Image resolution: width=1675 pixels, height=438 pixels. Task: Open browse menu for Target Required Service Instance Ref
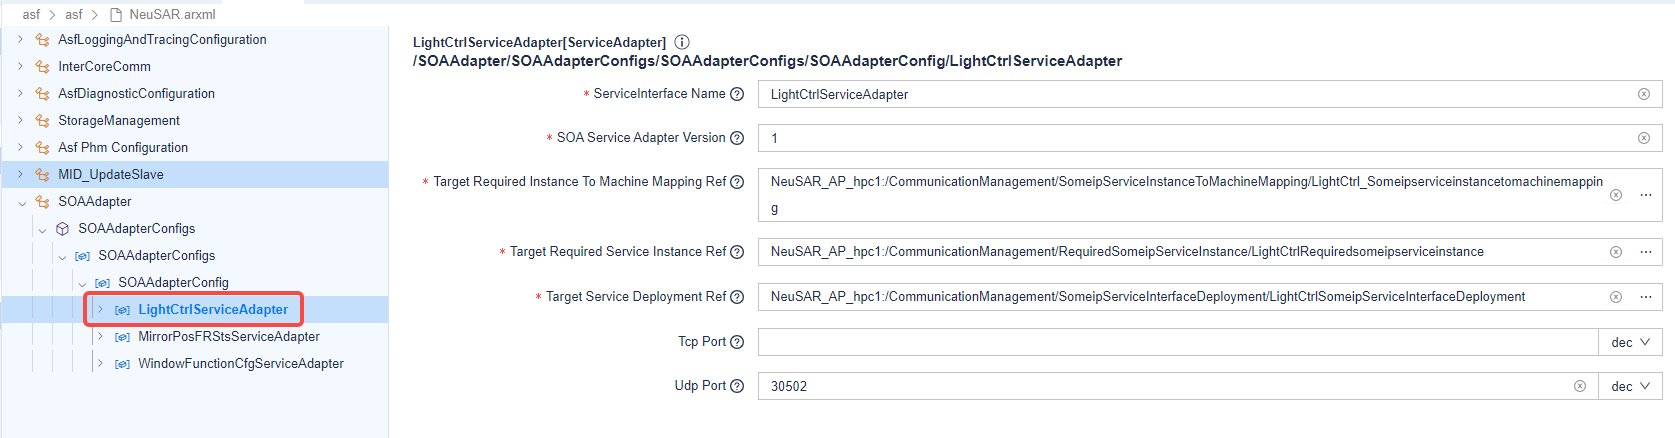[x=1645, y=252]
